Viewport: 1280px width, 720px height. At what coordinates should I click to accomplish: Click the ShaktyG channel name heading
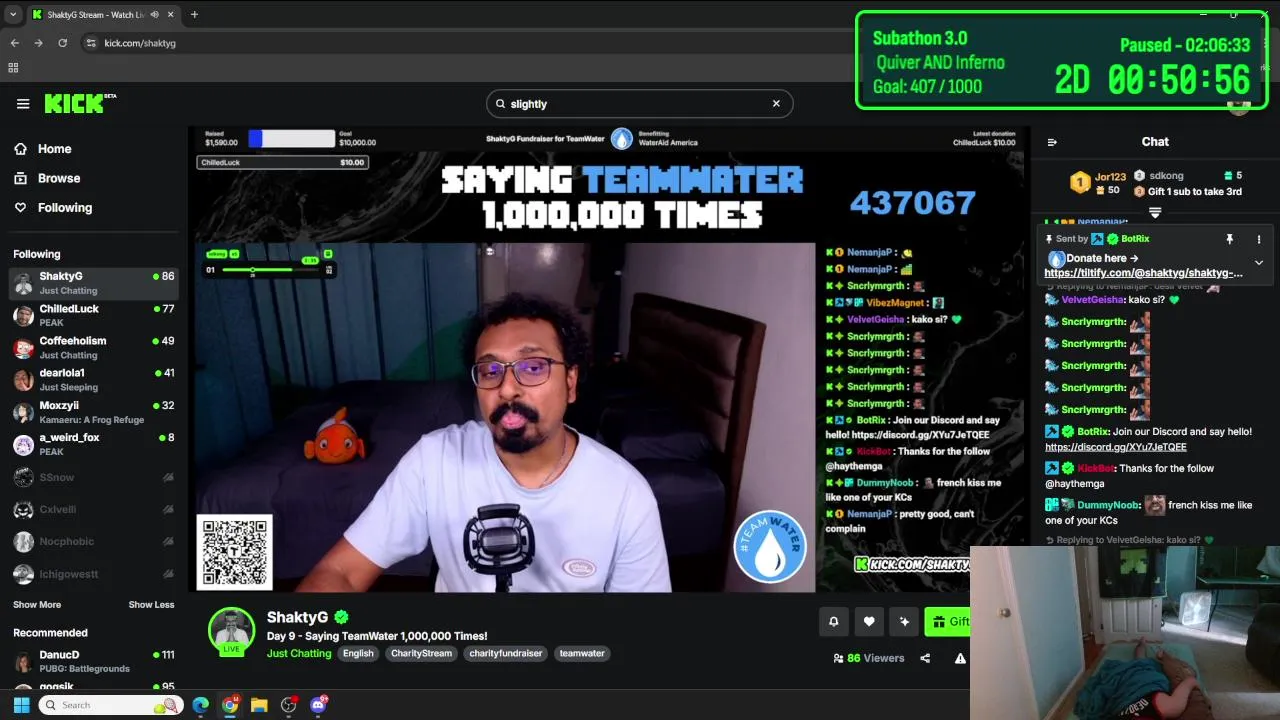(x=298, y=617)
